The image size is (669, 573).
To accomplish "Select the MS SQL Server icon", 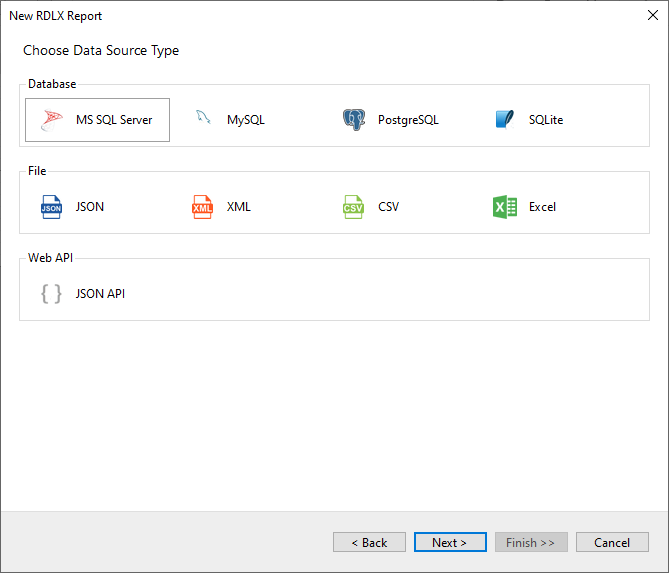I will coord(52,120).
